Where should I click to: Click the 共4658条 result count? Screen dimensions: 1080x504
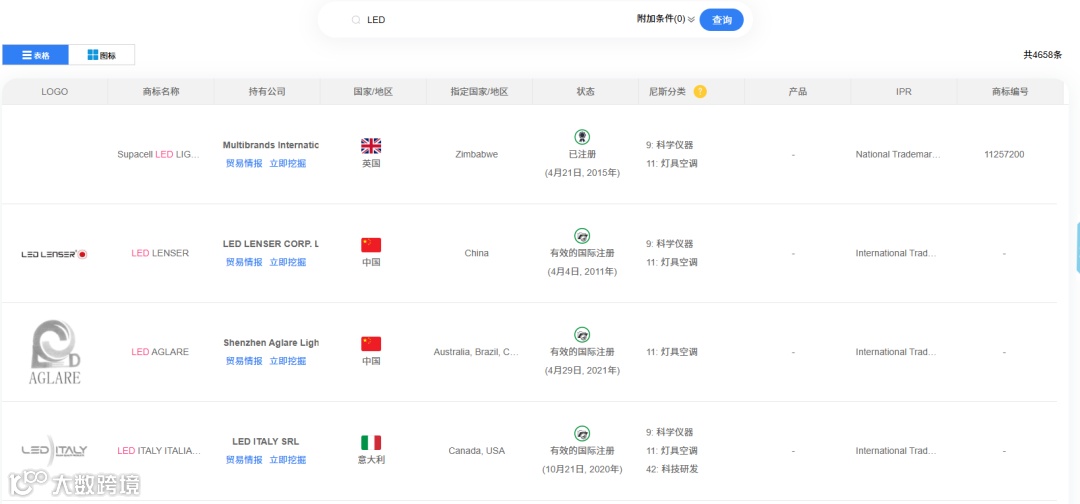(1042, 55)
